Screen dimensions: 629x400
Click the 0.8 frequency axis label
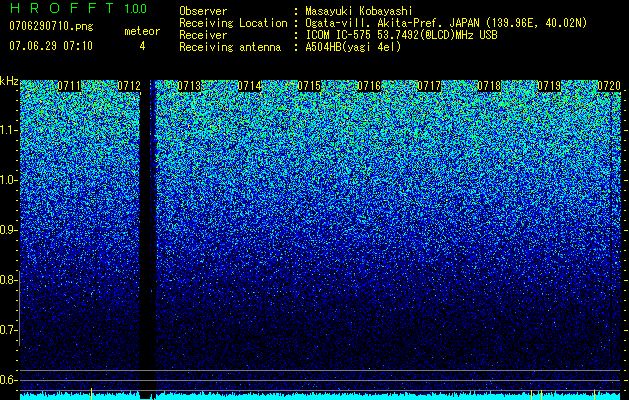tap(8, 280)
